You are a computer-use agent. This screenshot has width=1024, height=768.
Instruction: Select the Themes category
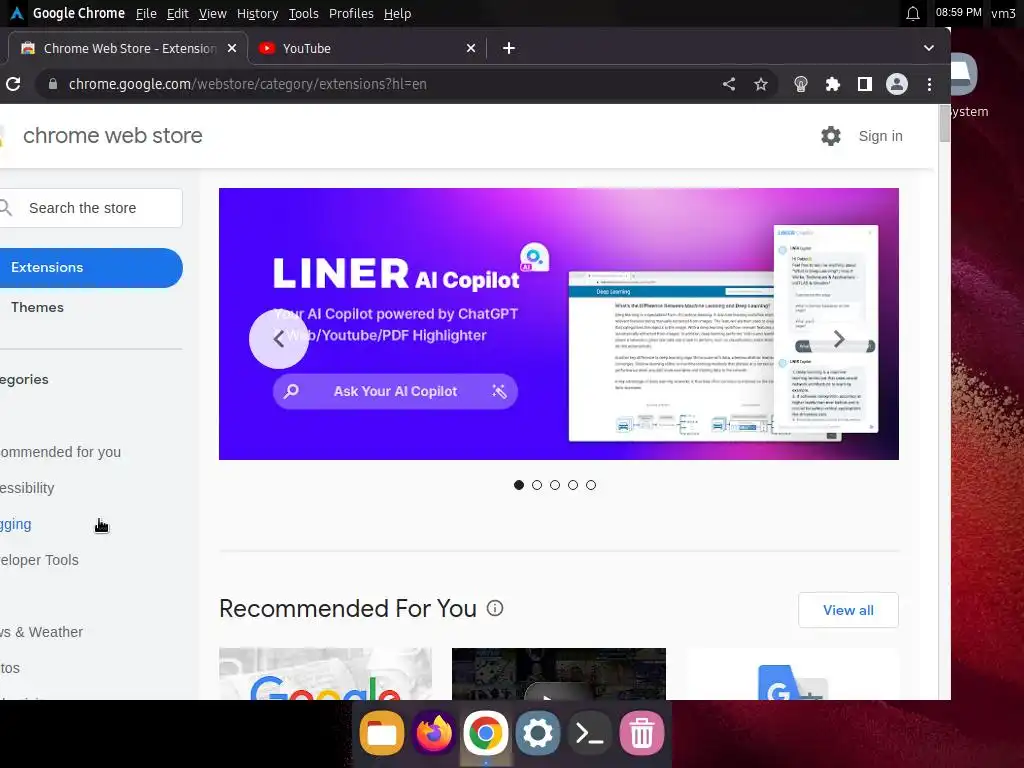(x=37, y=308)
